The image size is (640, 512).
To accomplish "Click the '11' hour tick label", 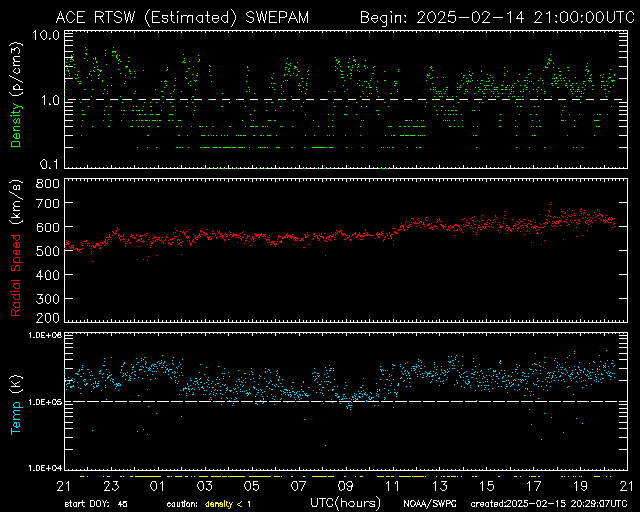I will click(x=392, y=486).
